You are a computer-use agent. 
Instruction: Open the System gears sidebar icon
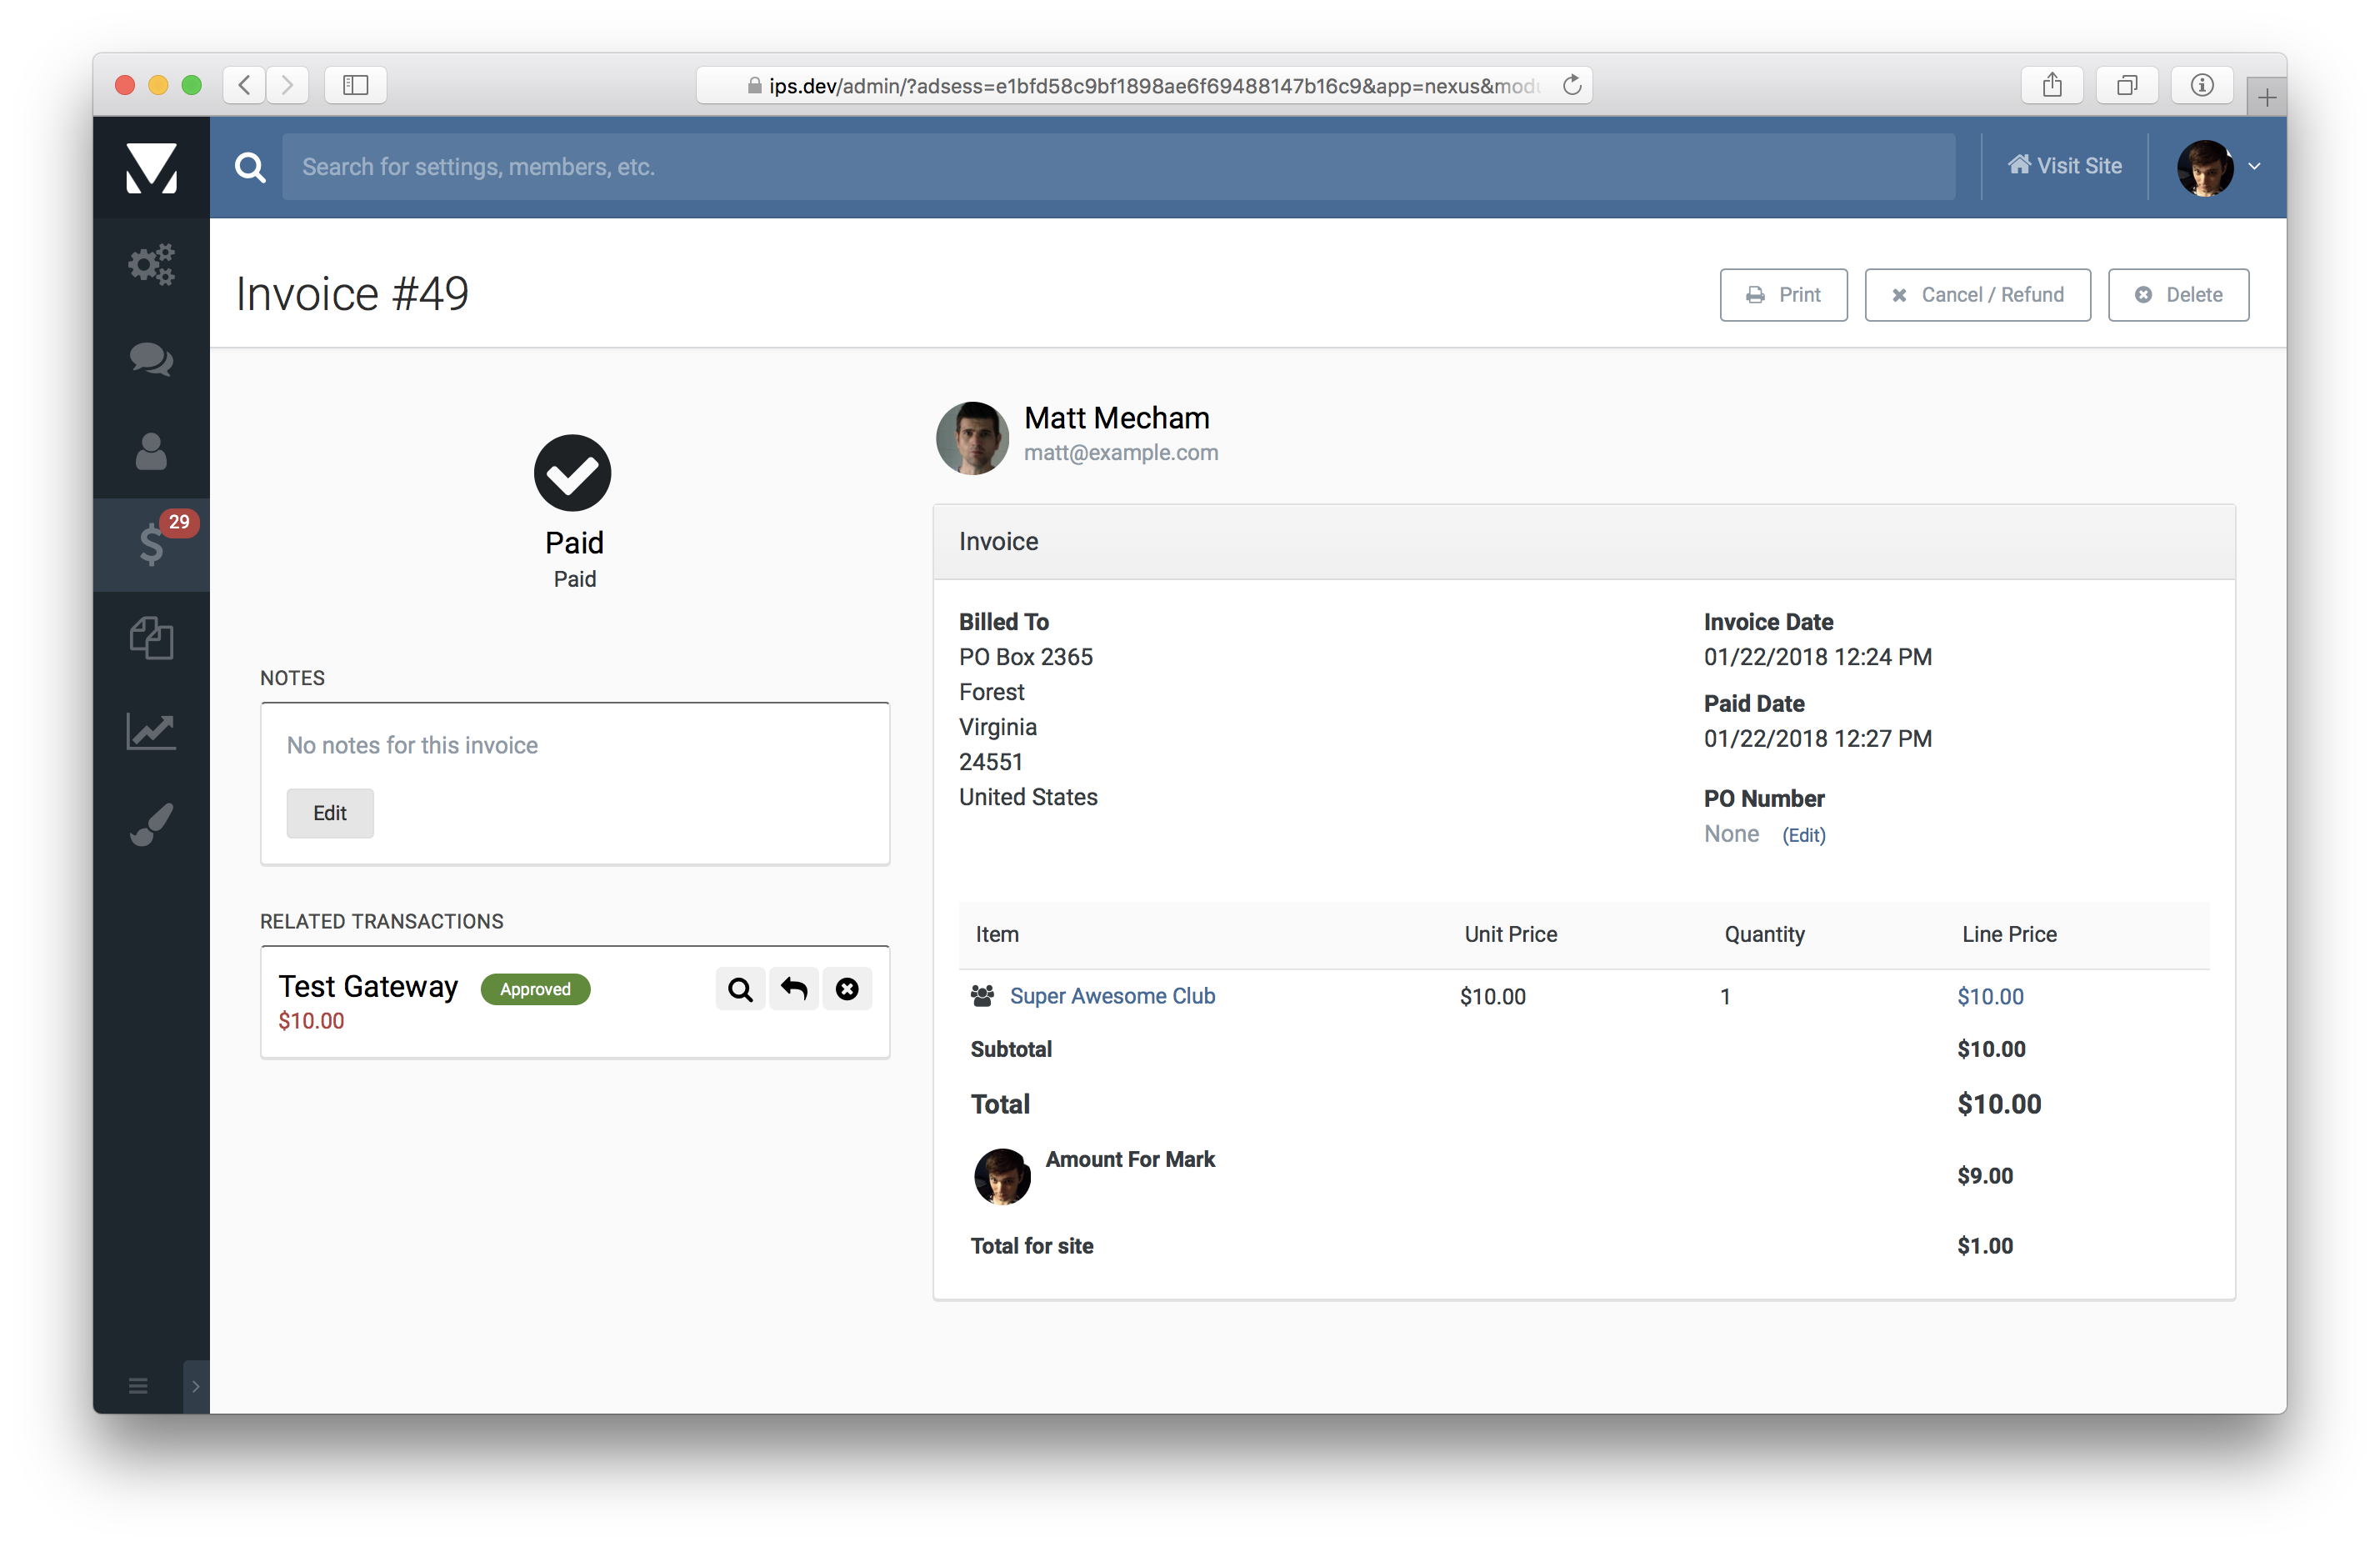tap(151, 265)
